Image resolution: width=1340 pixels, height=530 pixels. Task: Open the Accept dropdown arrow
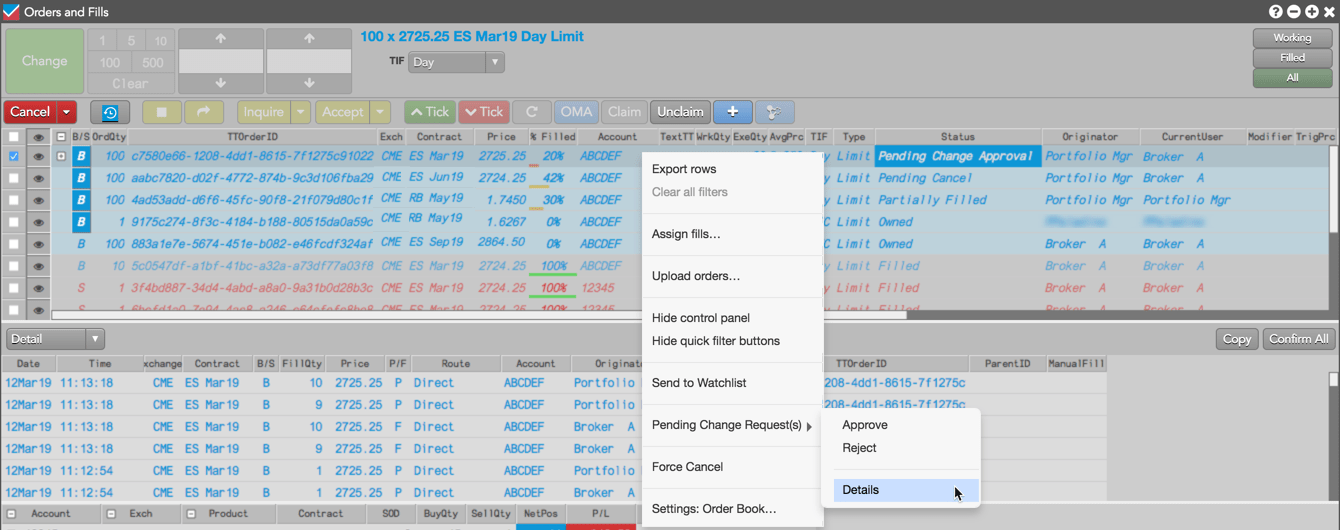point(380,113)
